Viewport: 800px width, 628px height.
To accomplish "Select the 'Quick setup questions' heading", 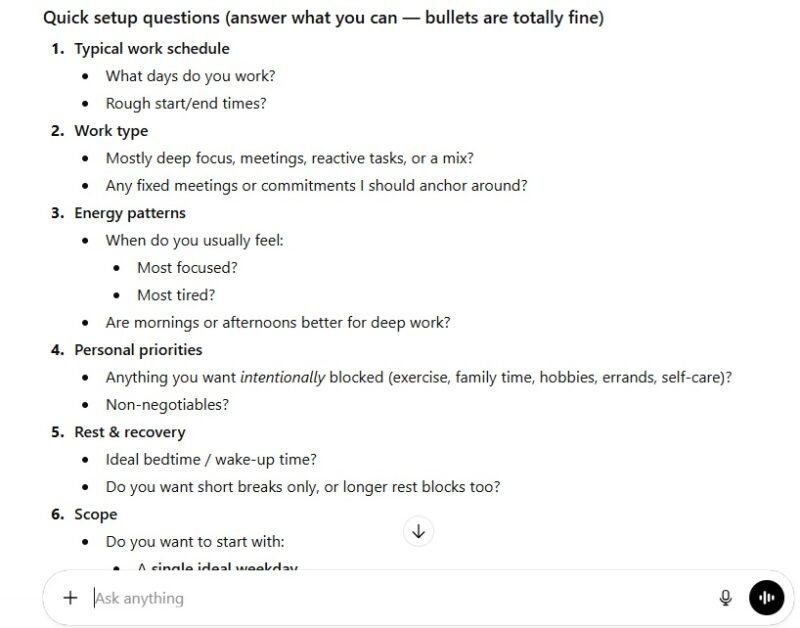I will tap(322, 17).
